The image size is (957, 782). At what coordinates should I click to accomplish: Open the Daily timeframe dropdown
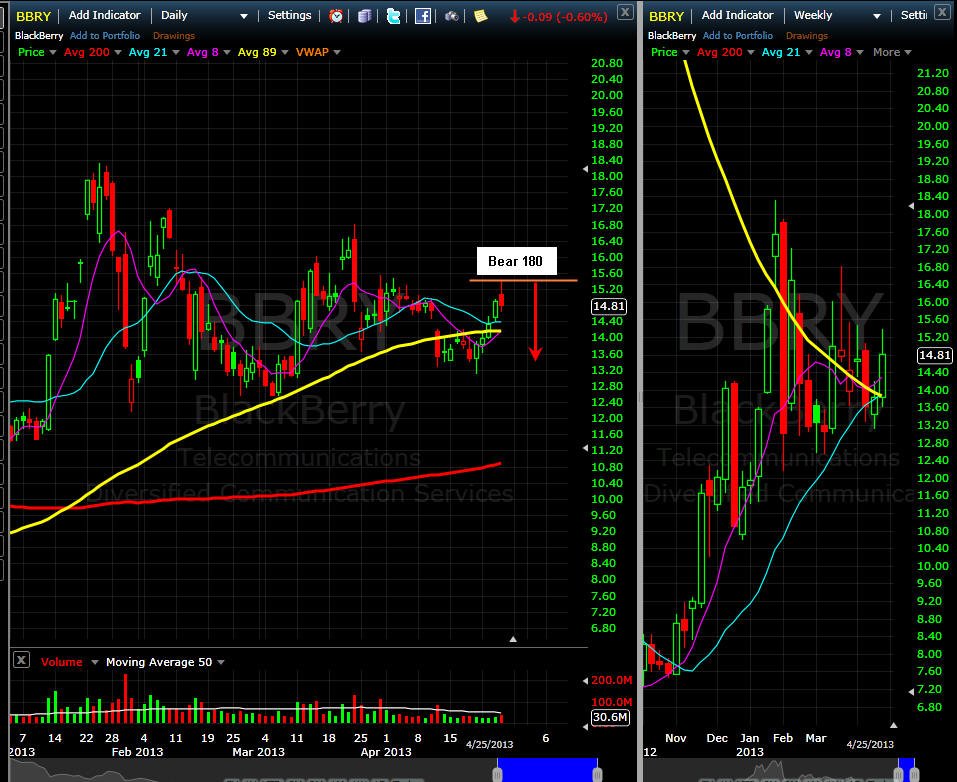tap(204, 15)
